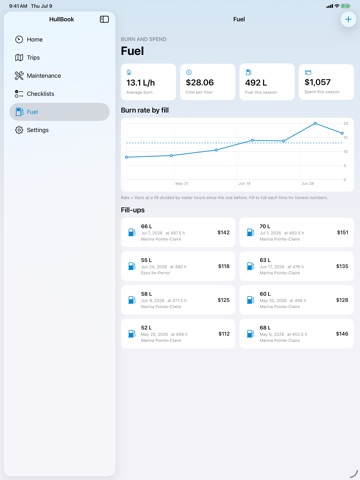The width and height of the screenshot is (360, 480).
Task: Click the fuel pump icon on 492 L card
Action: pos(248,72)
